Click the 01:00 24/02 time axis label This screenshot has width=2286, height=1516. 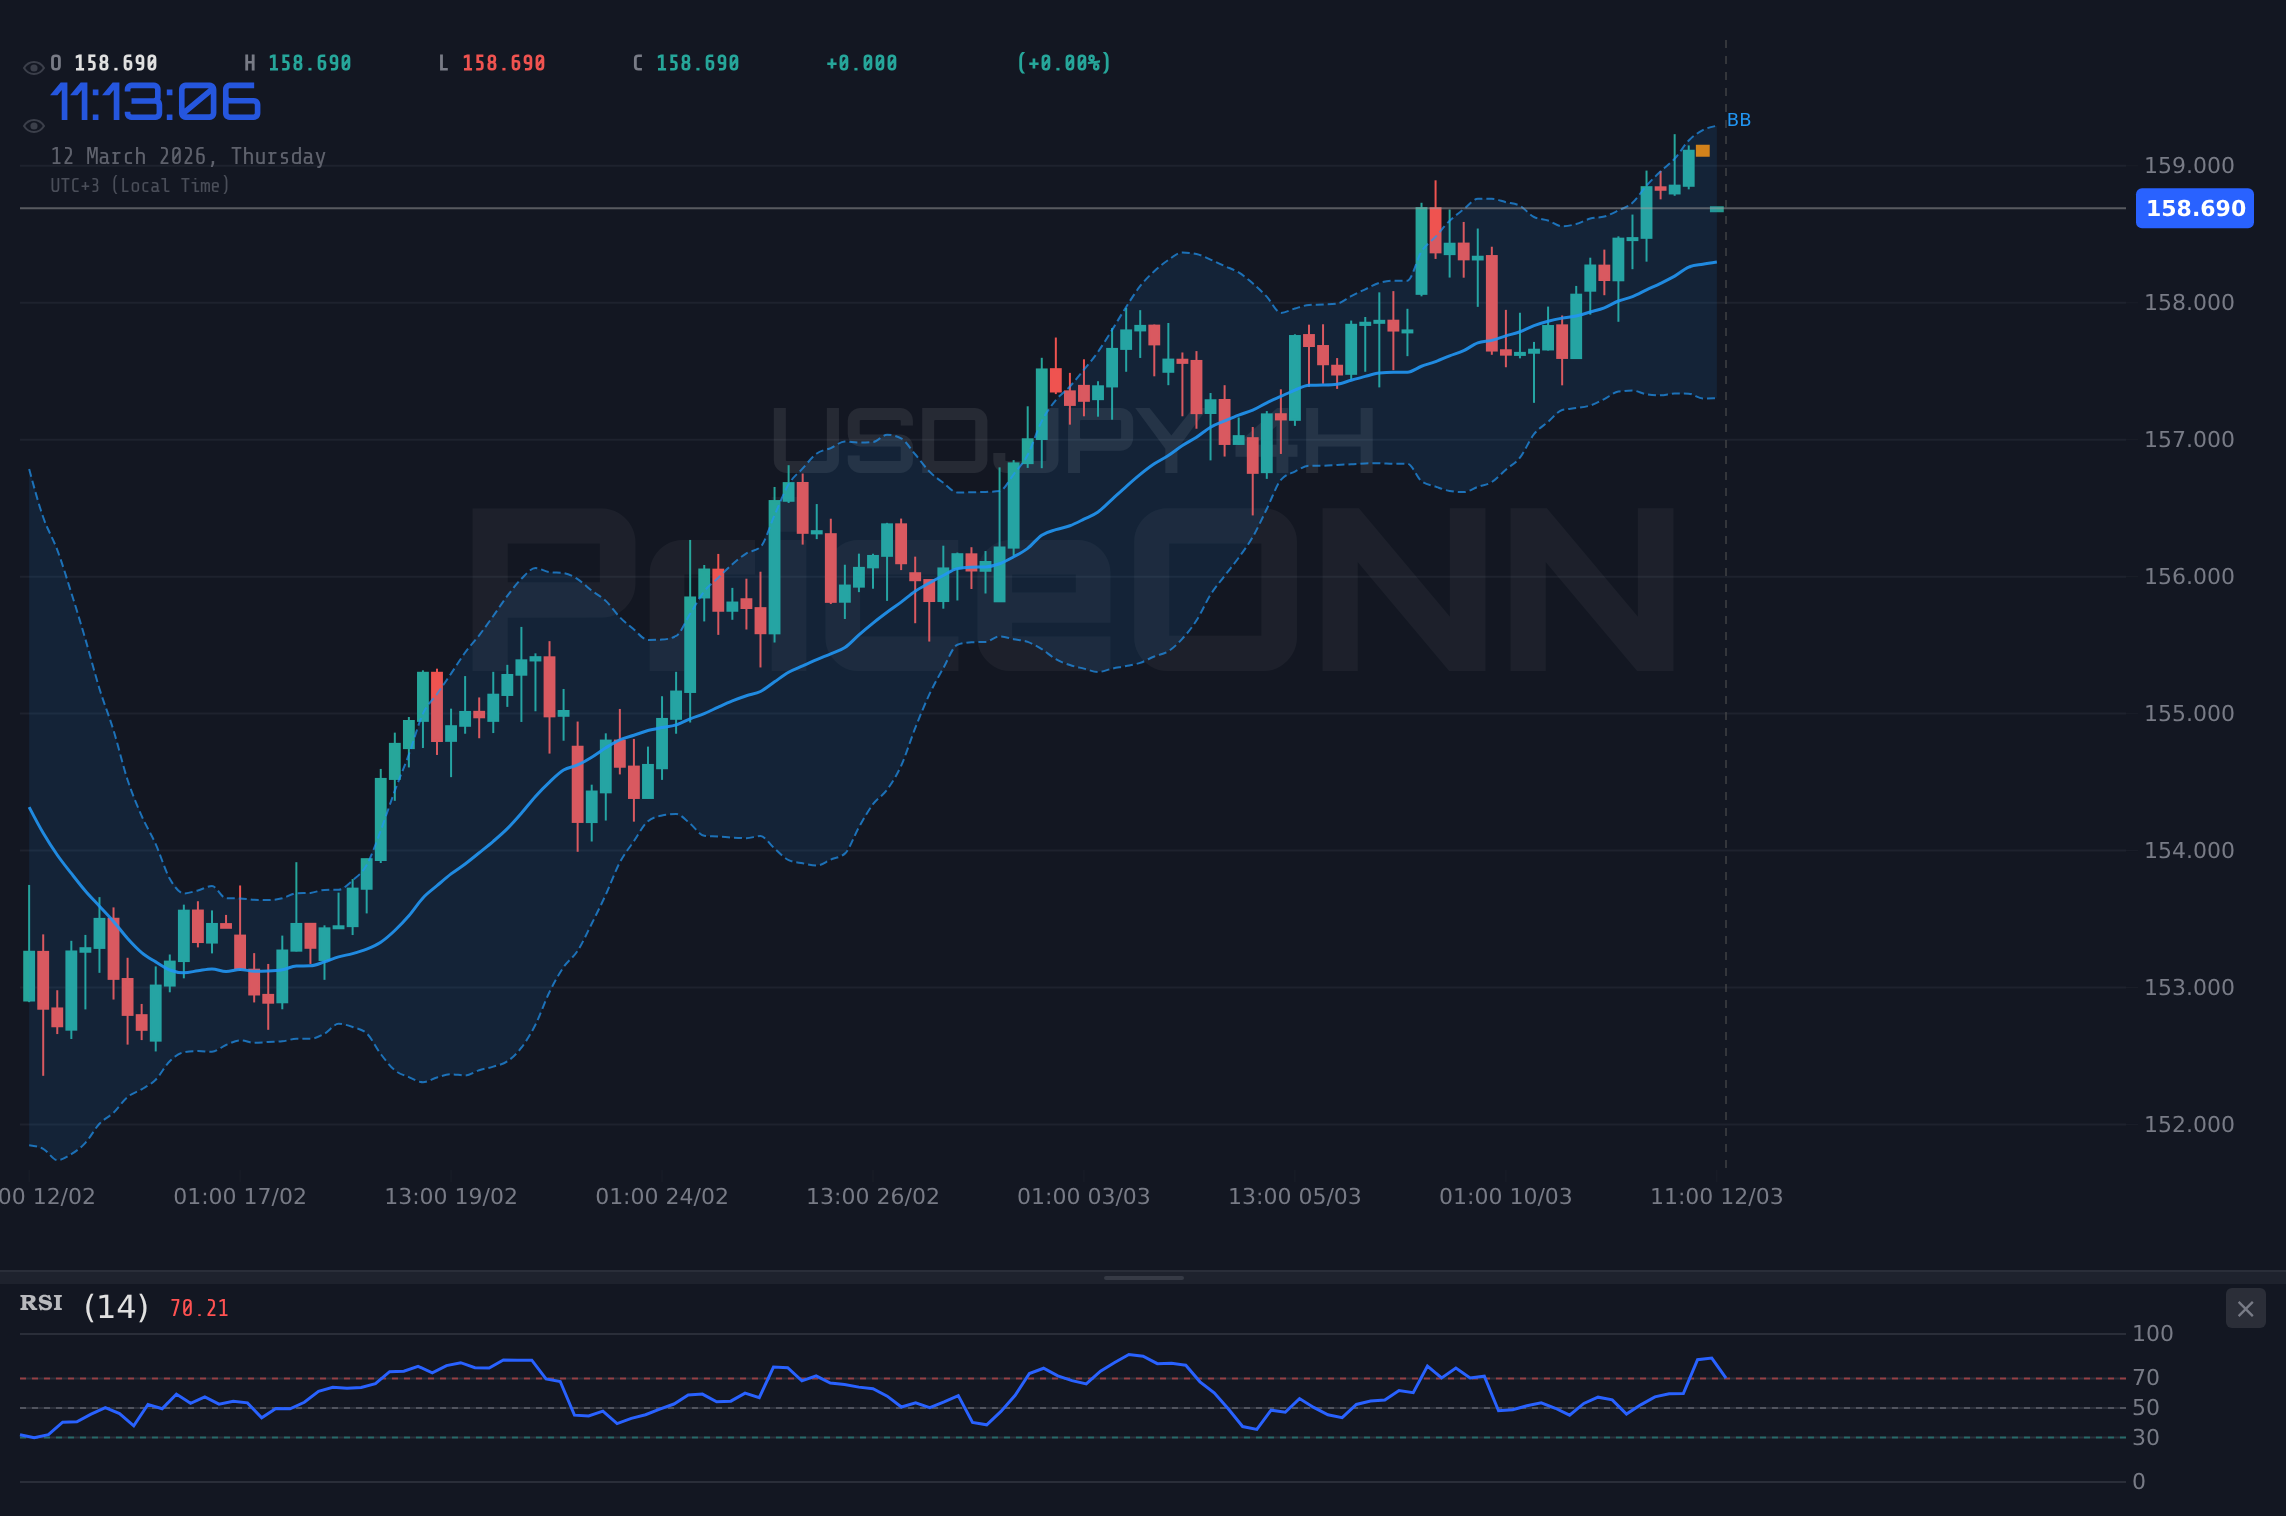coord(662,1196)
